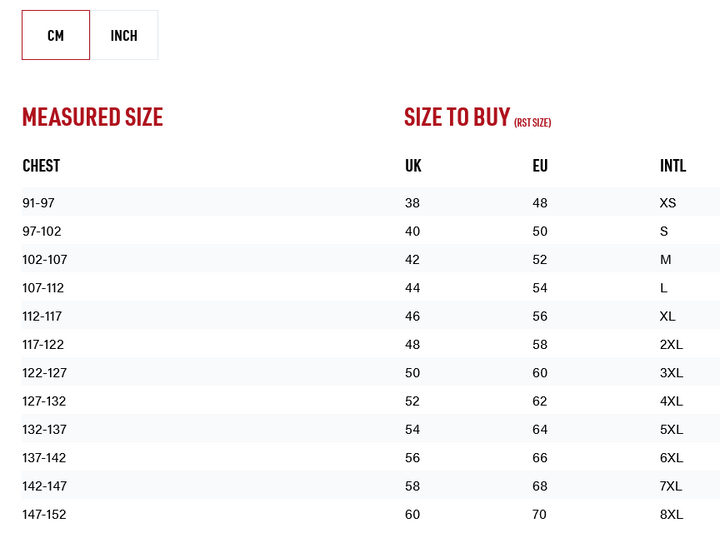This screenshot has height=543, width=720.
Task: Click the CHEST column header
Action: pyautogui.click(x=41, y=165)
